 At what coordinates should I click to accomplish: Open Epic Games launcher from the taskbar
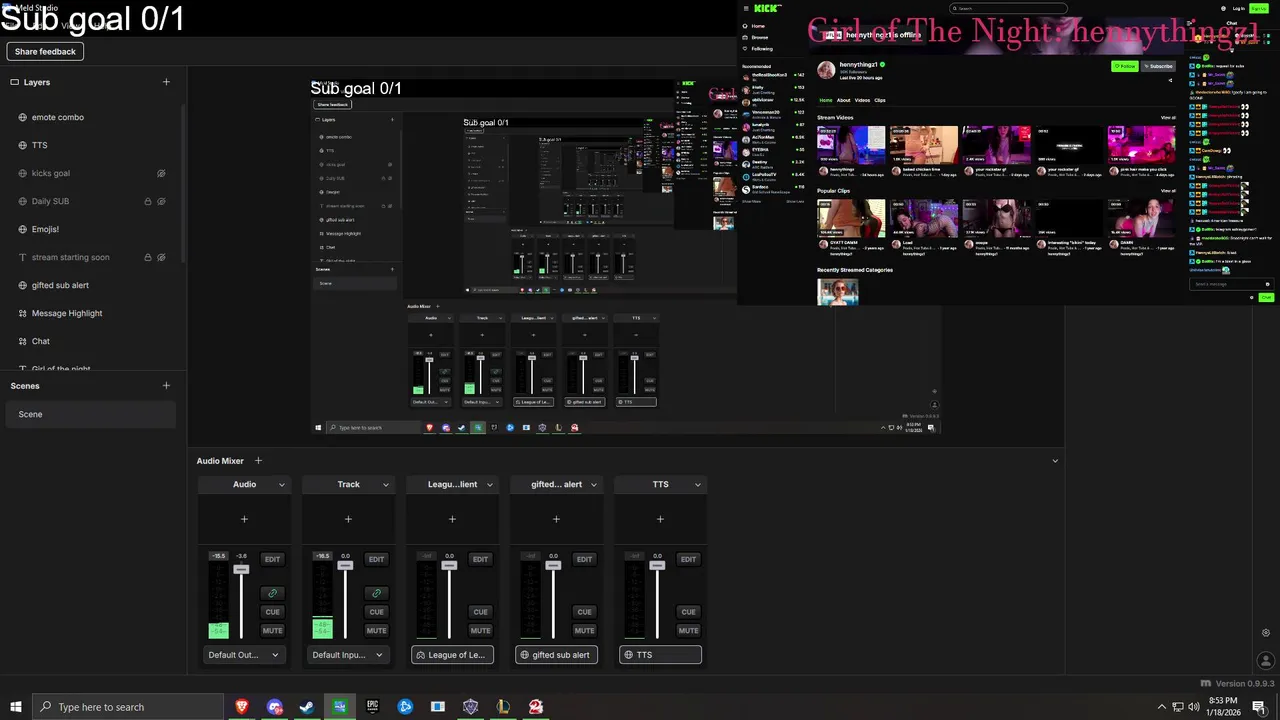372,707
